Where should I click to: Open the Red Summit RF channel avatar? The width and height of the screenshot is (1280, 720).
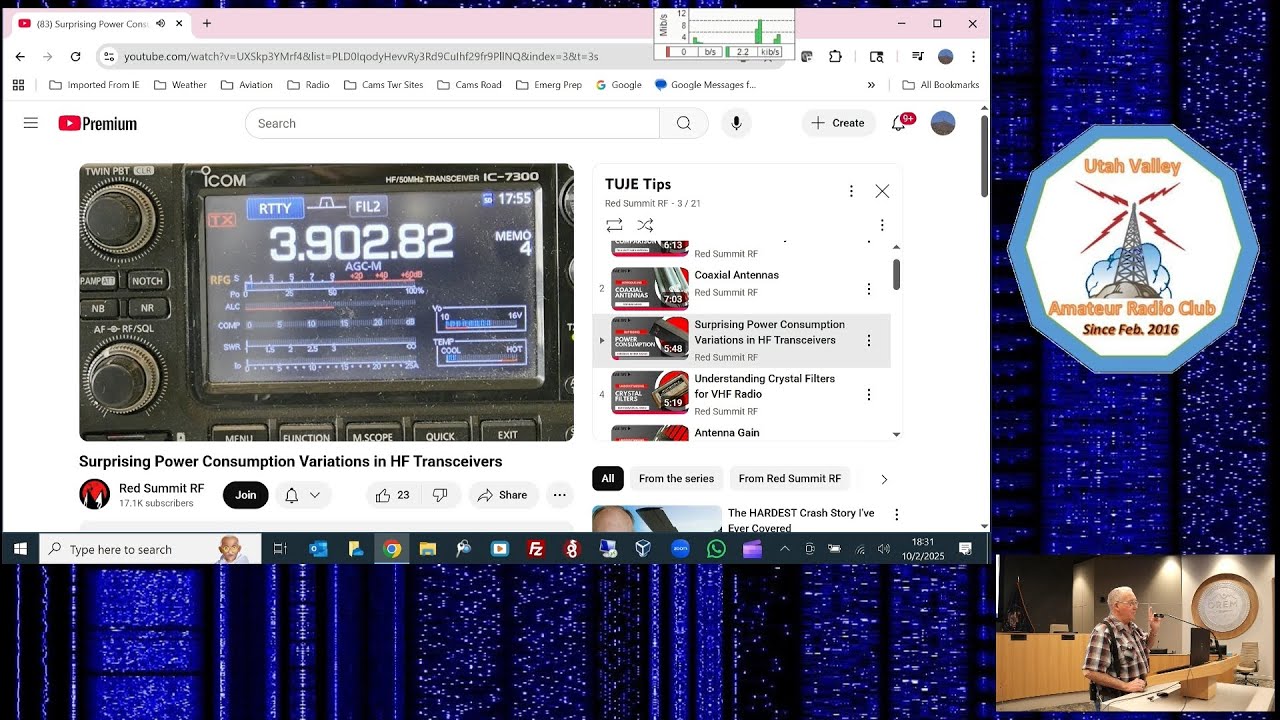(x=95, y=494)
